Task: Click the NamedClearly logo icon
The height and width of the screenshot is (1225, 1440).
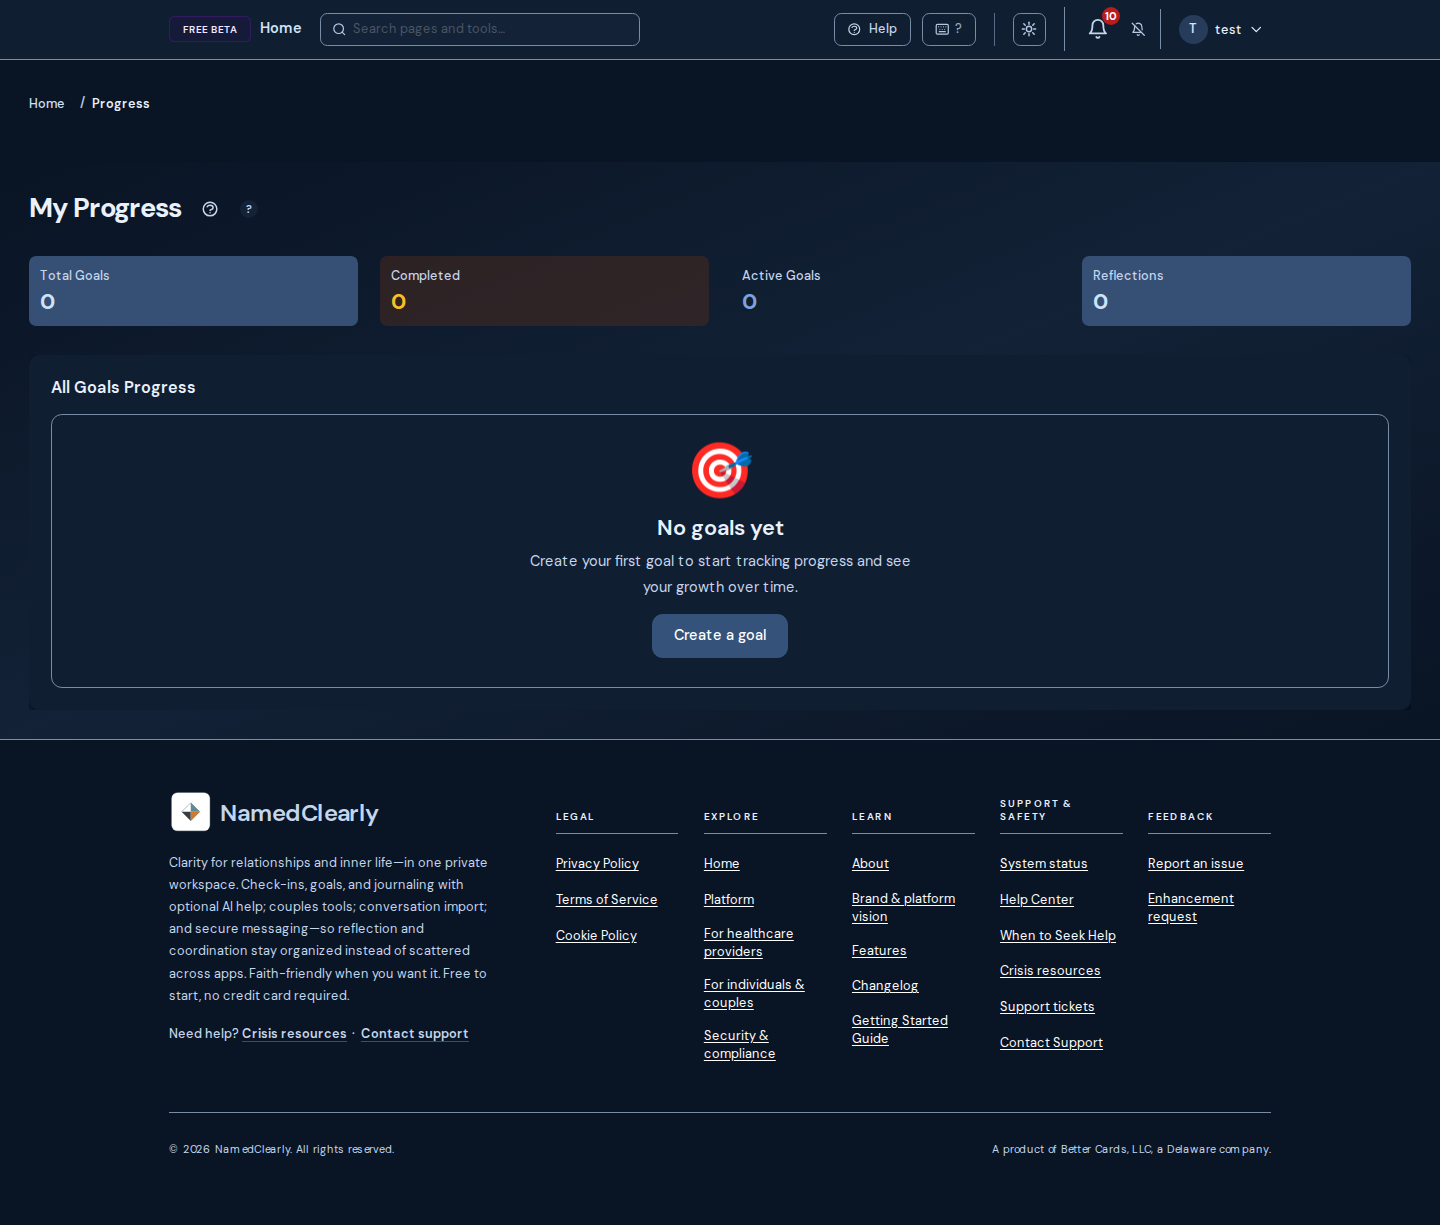Action: [x=190, y=812]
